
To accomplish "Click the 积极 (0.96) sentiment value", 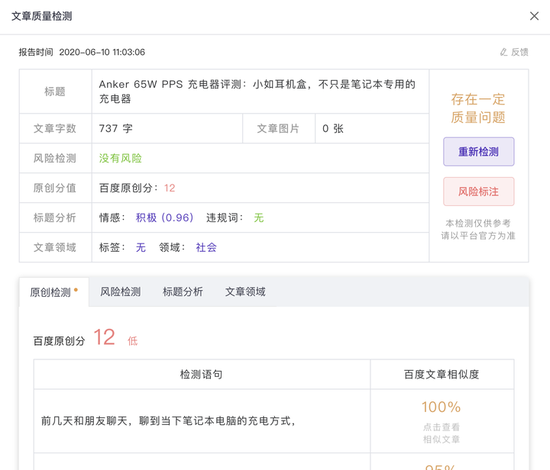I will 165,218.
